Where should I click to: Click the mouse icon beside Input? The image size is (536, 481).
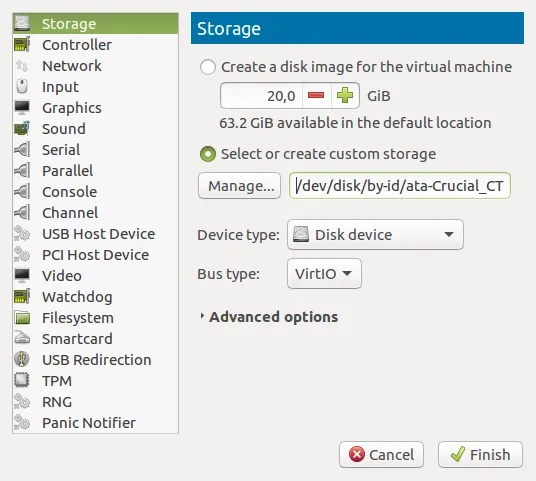coord(22,86)
